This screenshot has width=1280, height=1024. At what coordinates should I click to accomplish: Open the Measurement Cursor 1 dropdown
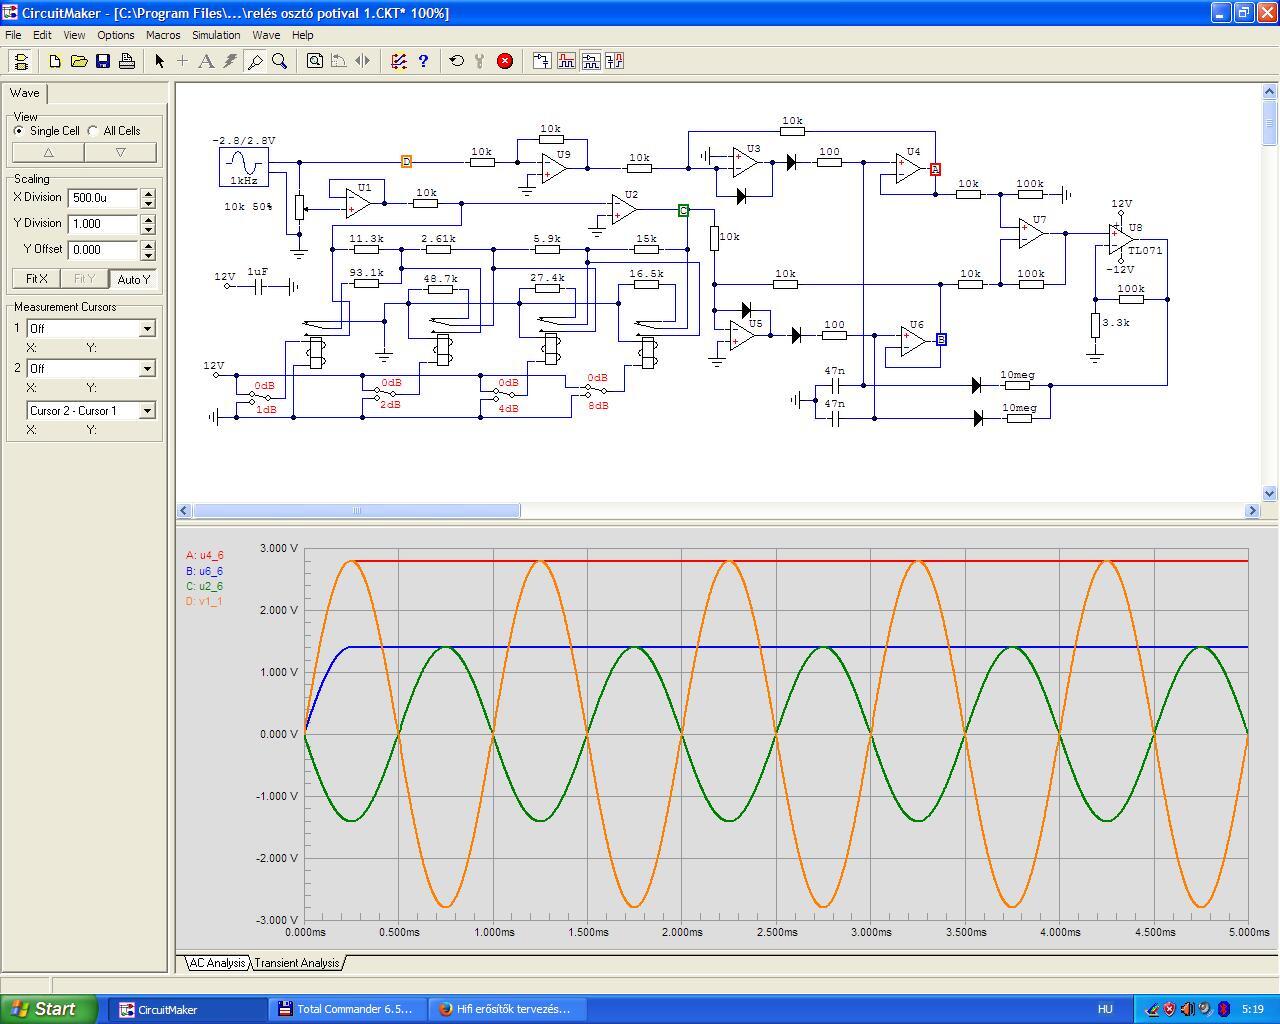point(147,329)
